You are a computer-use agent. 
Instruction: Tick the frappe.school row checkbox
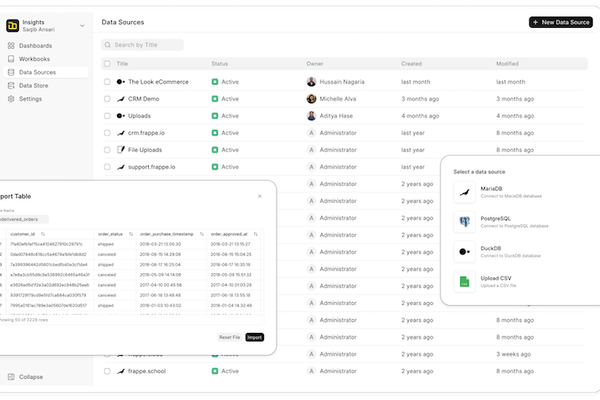107,371
